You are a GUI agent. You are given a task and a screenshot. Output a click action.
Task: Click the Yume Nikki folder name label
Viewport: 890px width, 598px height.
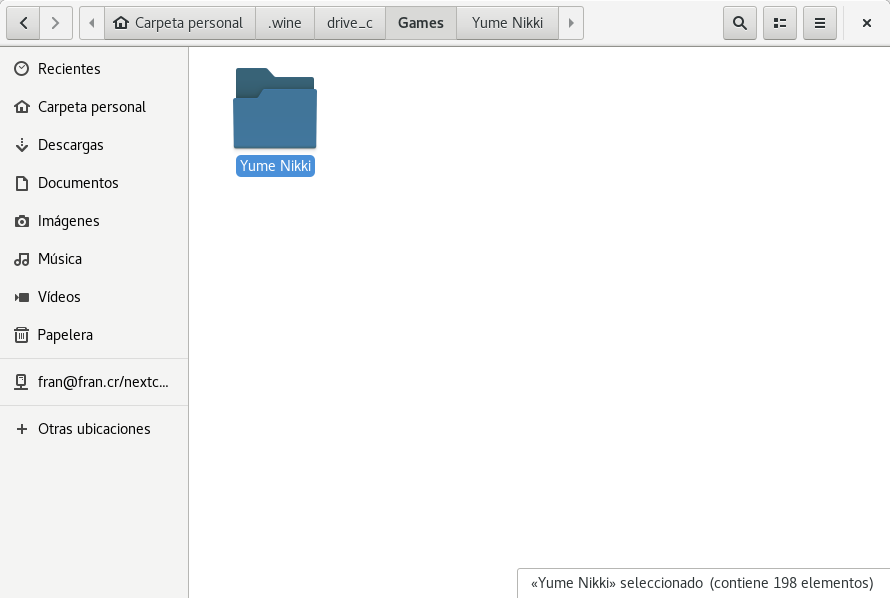click(275, 166)
